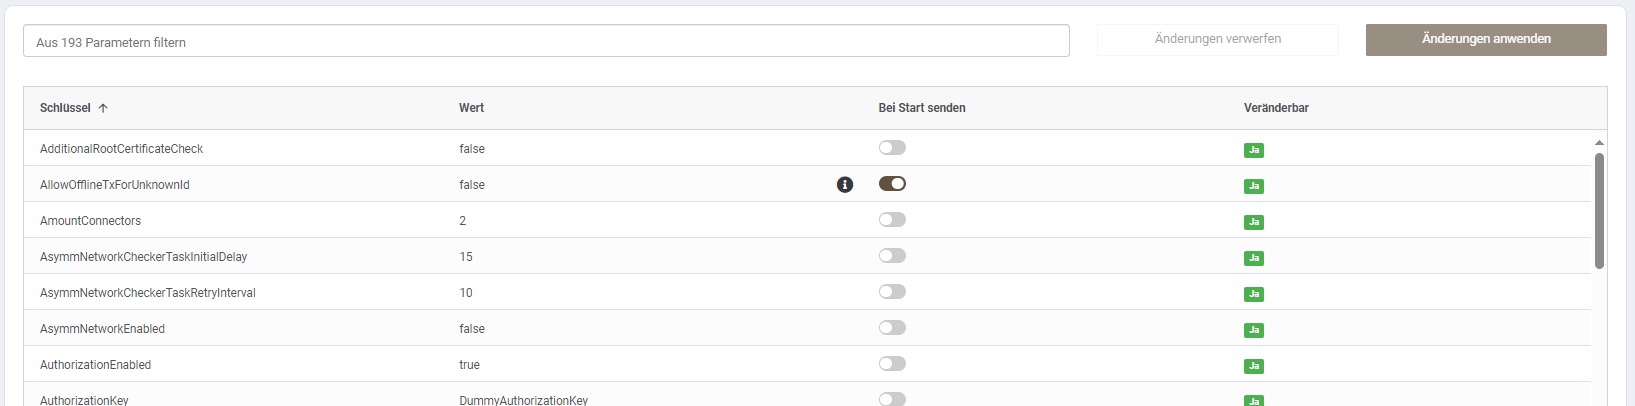Click the Ja badge for AsymmNetworkEnabled

coord(1254,330)
